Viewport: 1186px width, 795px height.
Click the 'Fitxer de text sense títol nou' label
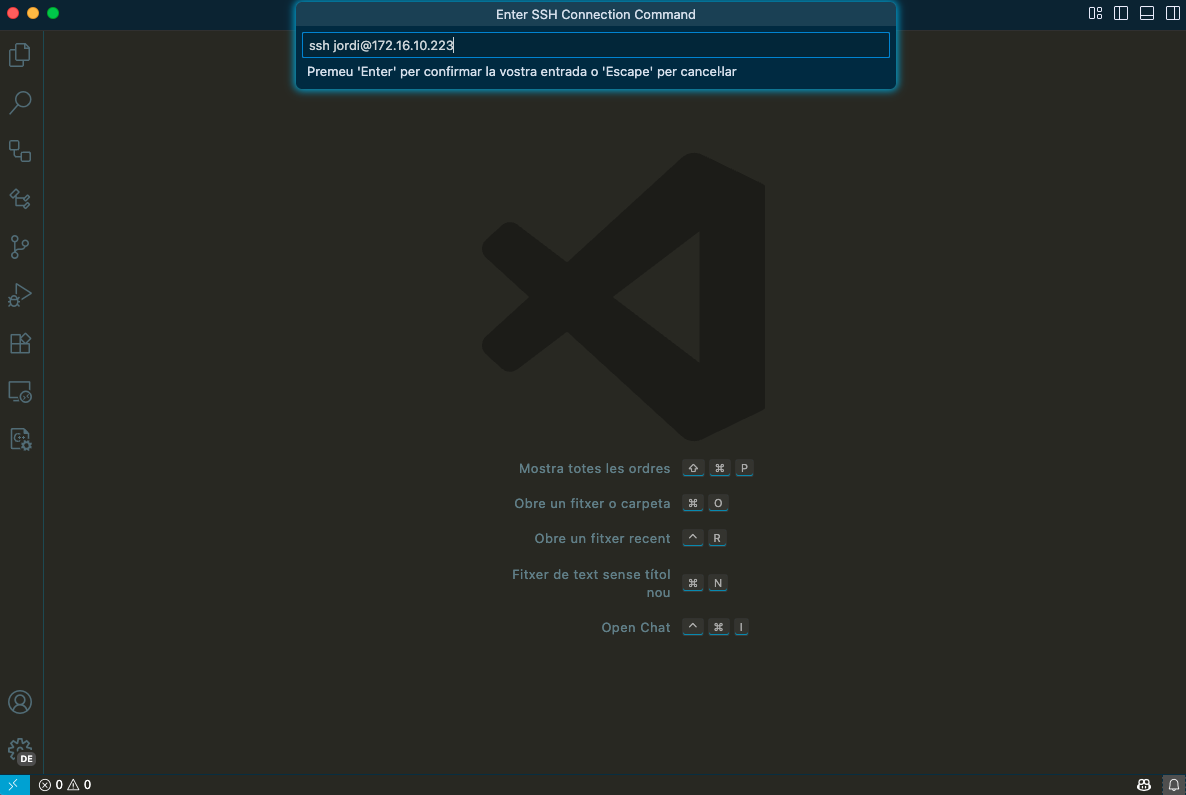click(591, 583)
